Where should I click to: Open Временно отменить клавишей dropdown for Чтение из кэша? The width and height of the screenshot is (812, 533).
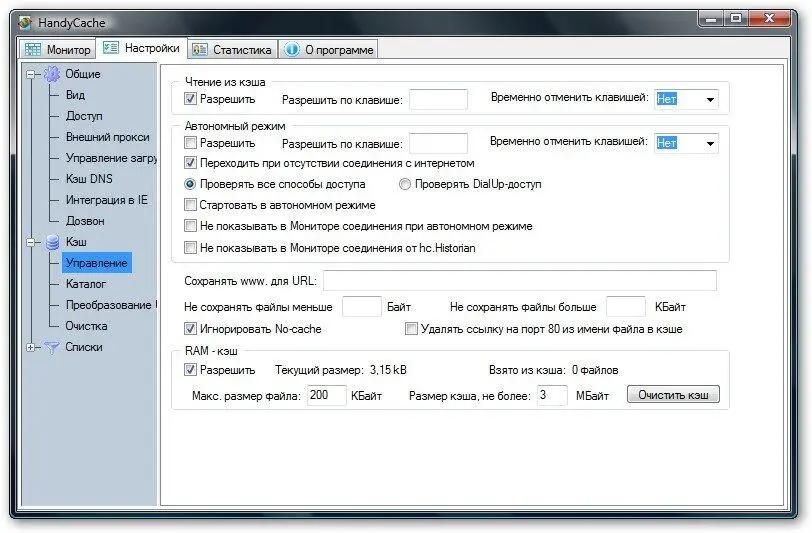click(x=709, y=99)
